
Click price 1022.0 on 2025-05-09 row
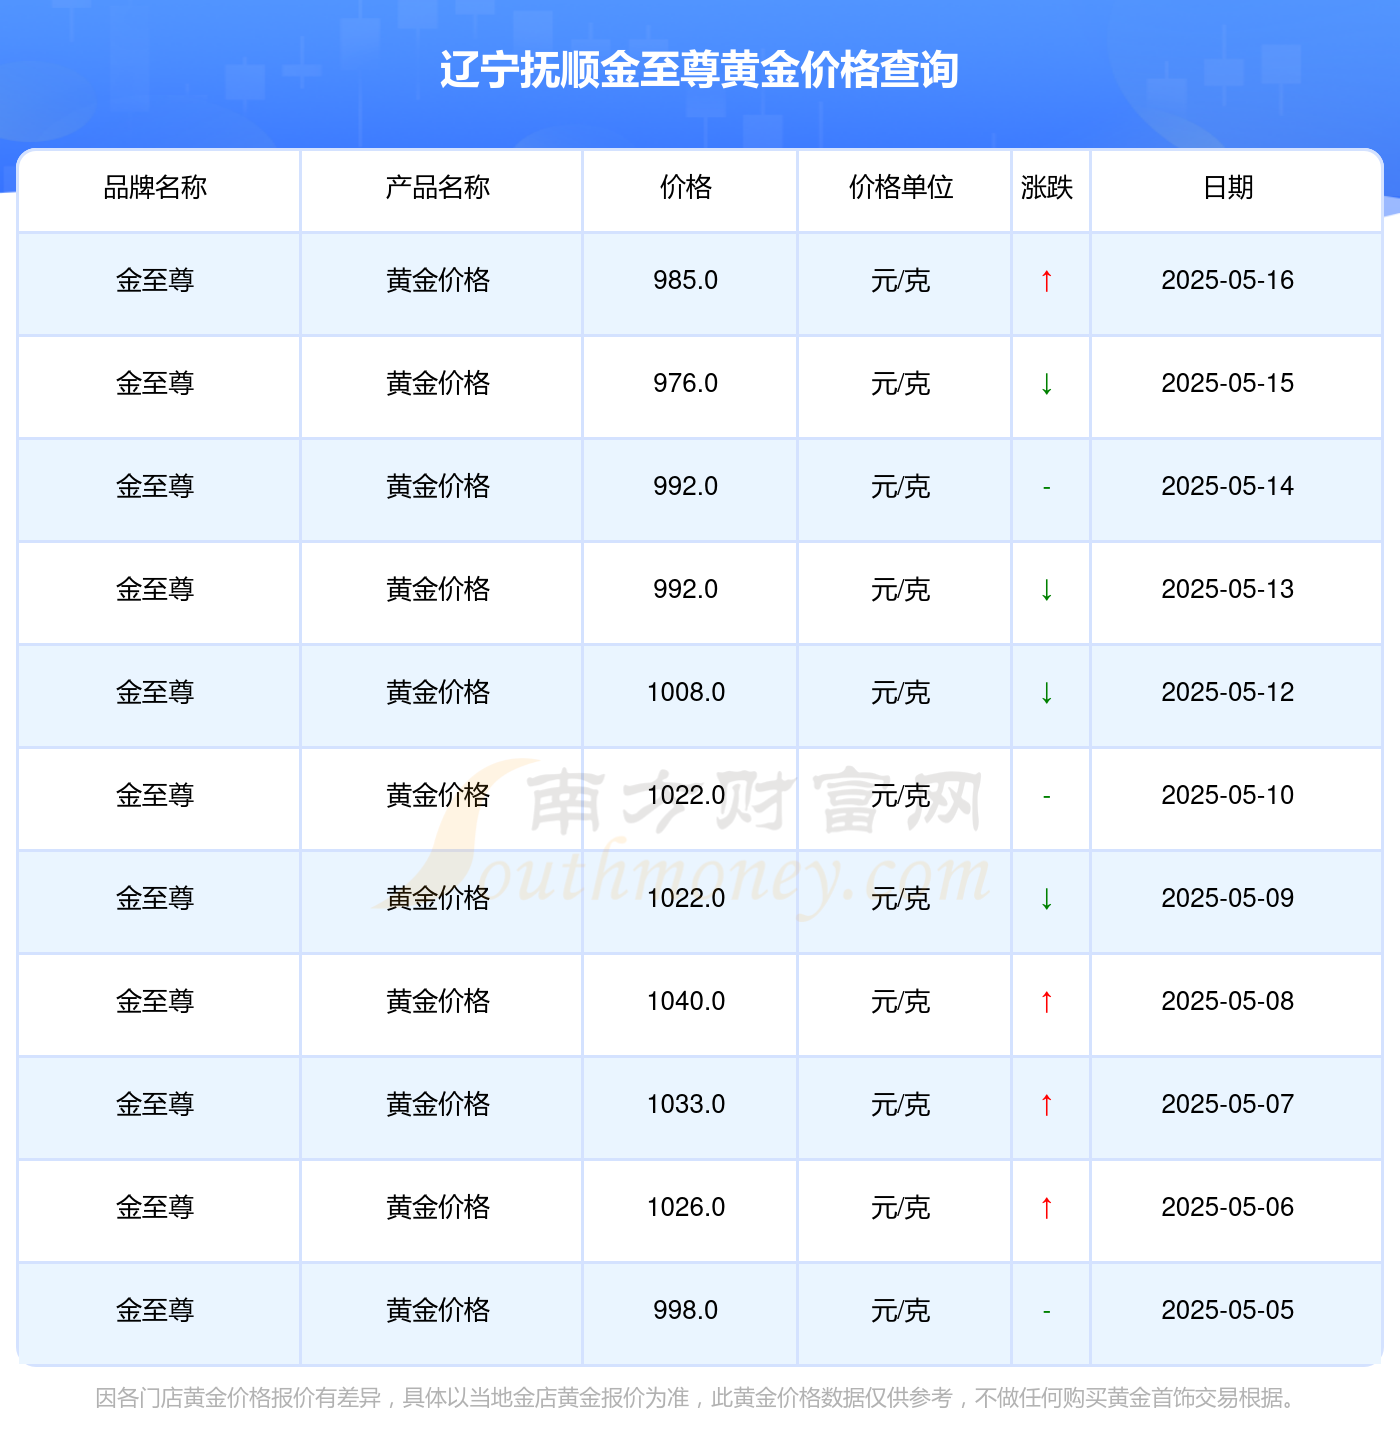pos(686,899)
